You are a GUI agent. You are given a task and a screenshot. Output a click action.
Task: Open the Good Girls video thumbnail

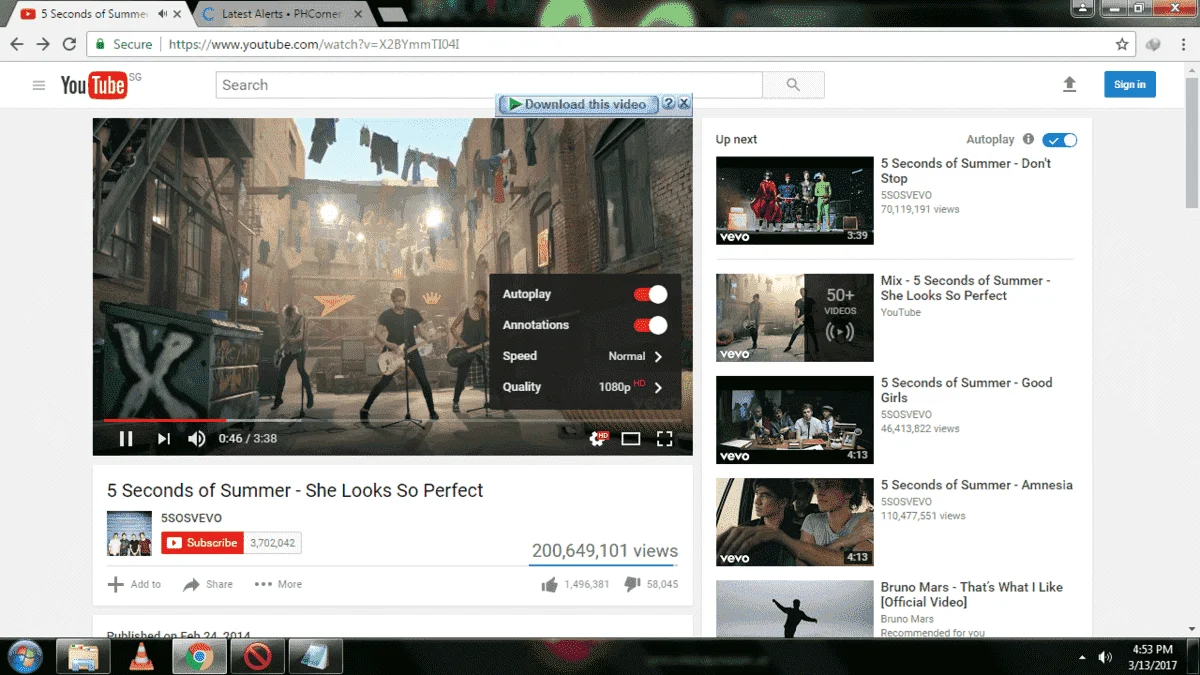[x=795, y=420]
